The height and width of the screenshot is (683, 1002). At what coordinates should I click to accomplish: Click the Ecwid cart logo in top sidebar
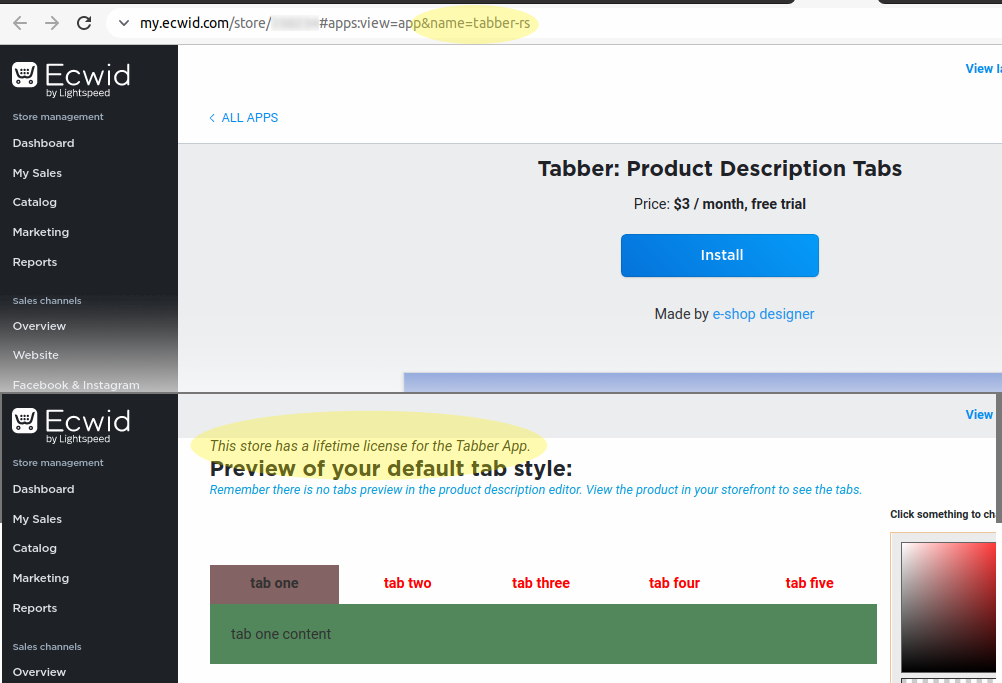point(25,75)
